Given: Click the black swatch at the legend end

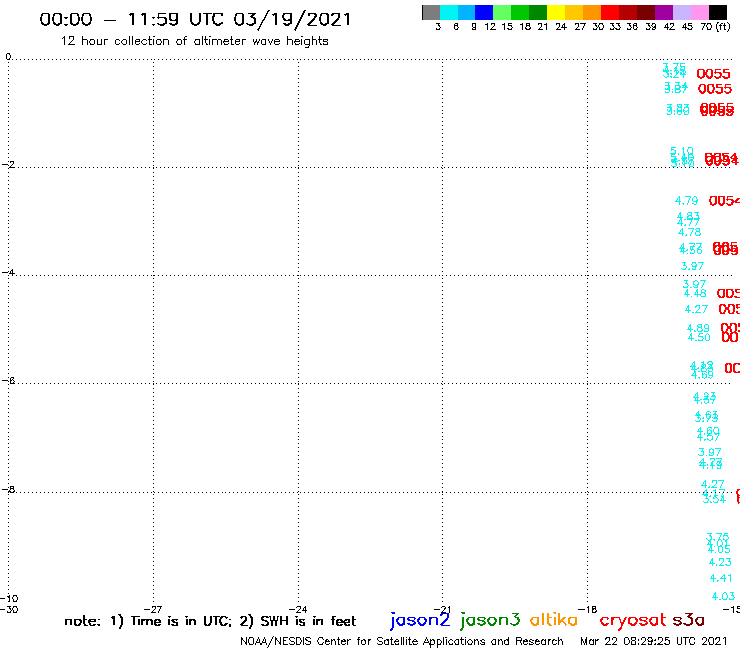Looking at the screenshot, I should [717, 12].
